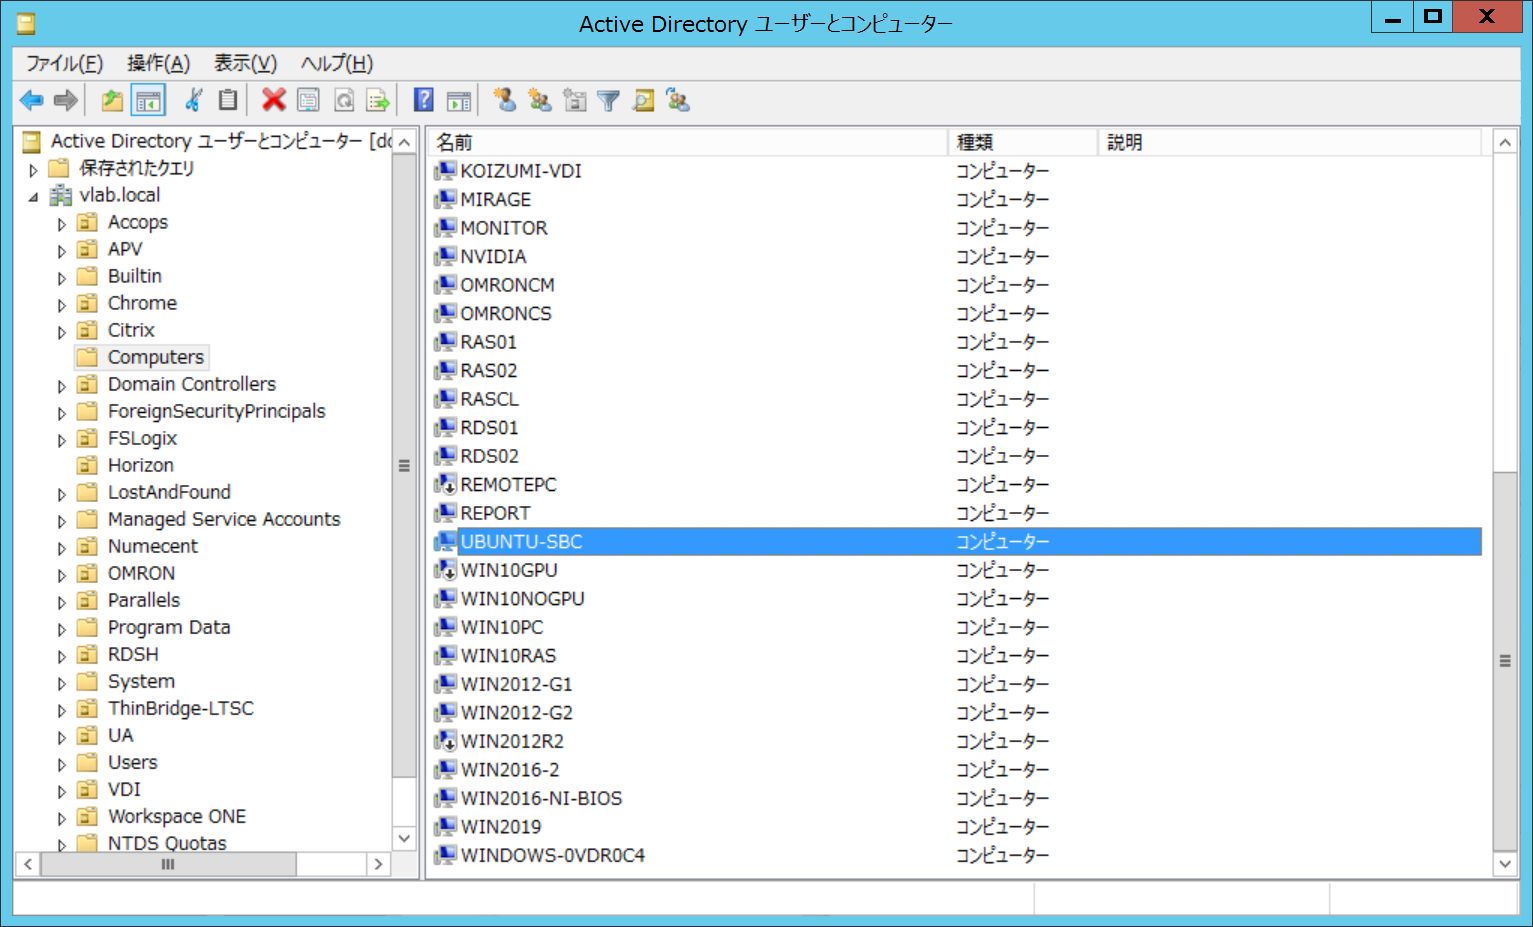
Task: Refresh the view with the refresh icon
Action: point(343,100)
